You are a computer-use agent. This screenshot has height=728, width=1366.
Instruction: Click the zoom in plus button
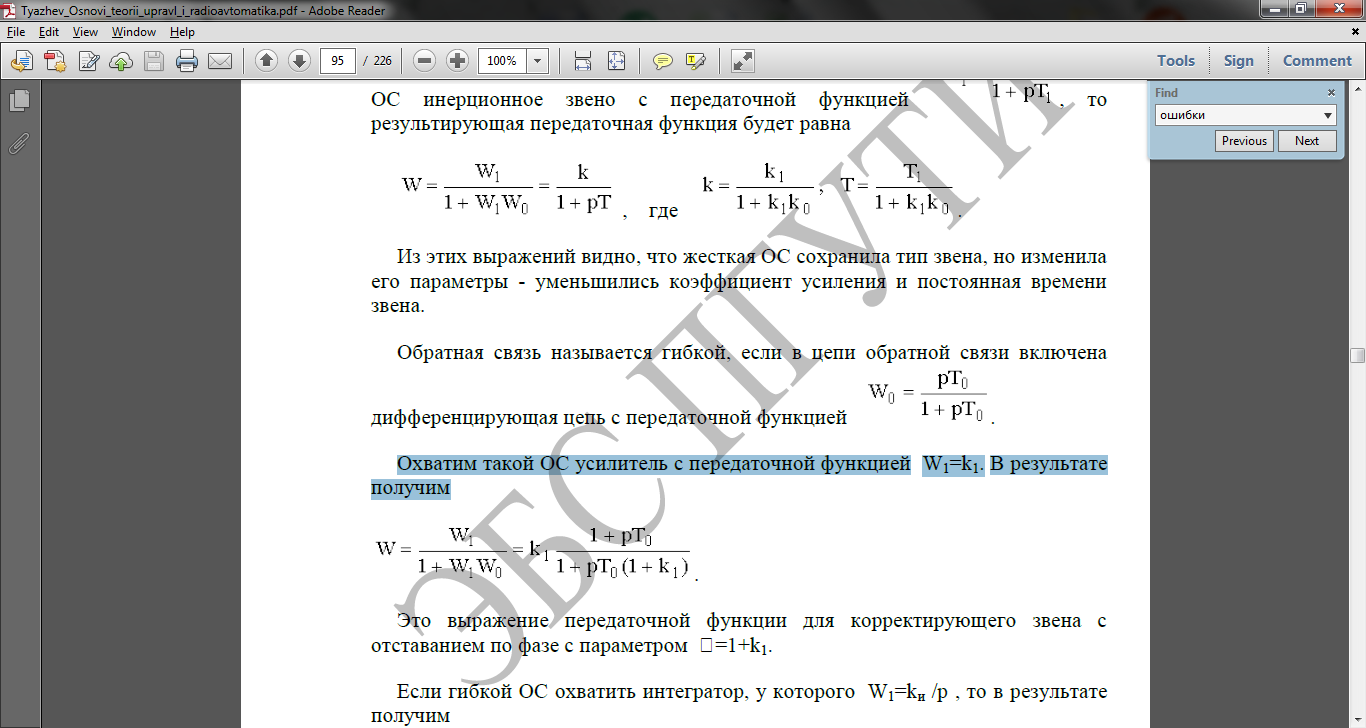(x=457, y=61)
